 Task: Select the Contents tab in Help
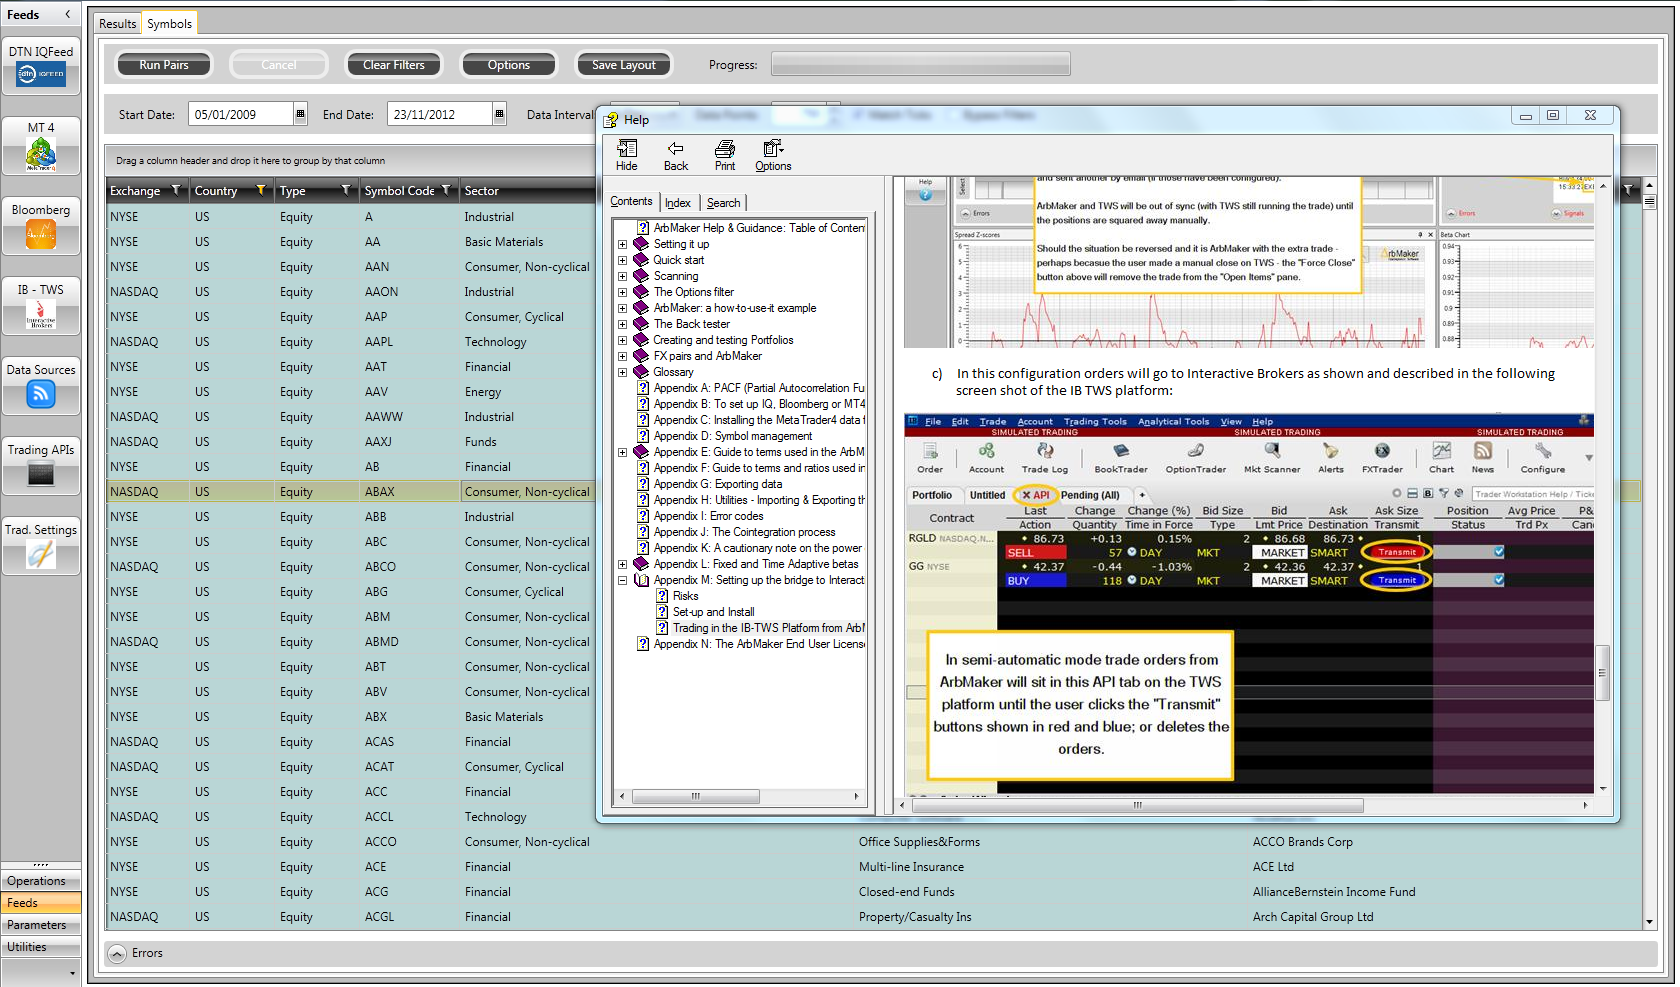(x=631, y=201)
